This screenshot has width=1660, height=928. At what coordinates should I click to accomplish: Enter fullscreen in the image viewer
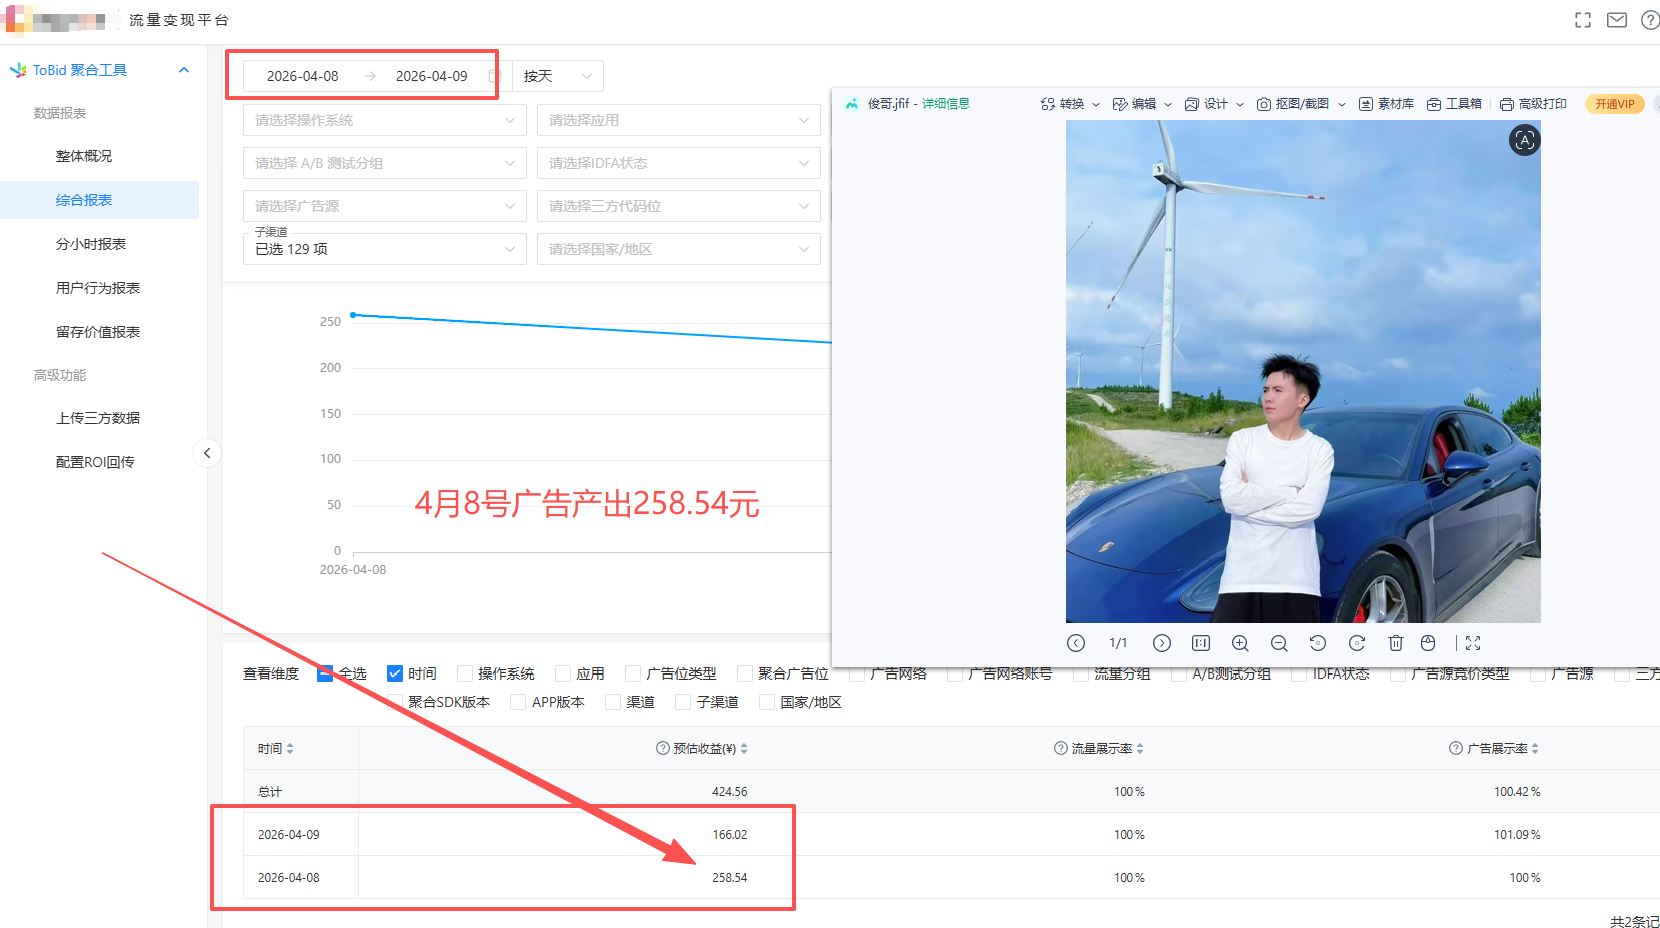point(1473,644)
